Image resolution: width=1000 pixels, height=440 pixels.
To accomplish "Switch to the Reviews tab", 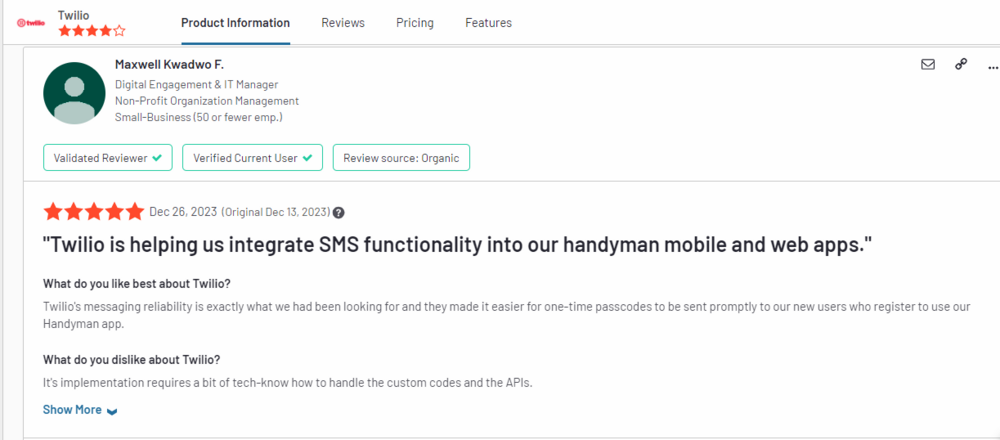I will click(x=343, y=23).
